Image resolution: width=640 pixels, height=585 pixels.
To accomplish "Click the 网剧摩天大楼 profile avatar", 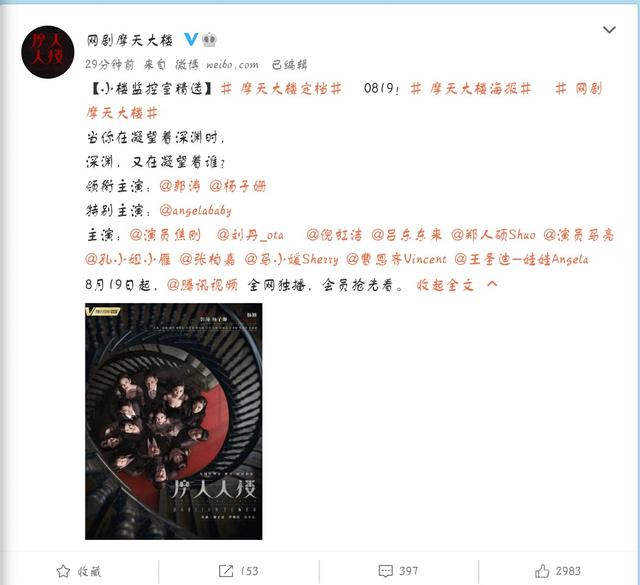I will coord(48,52).
